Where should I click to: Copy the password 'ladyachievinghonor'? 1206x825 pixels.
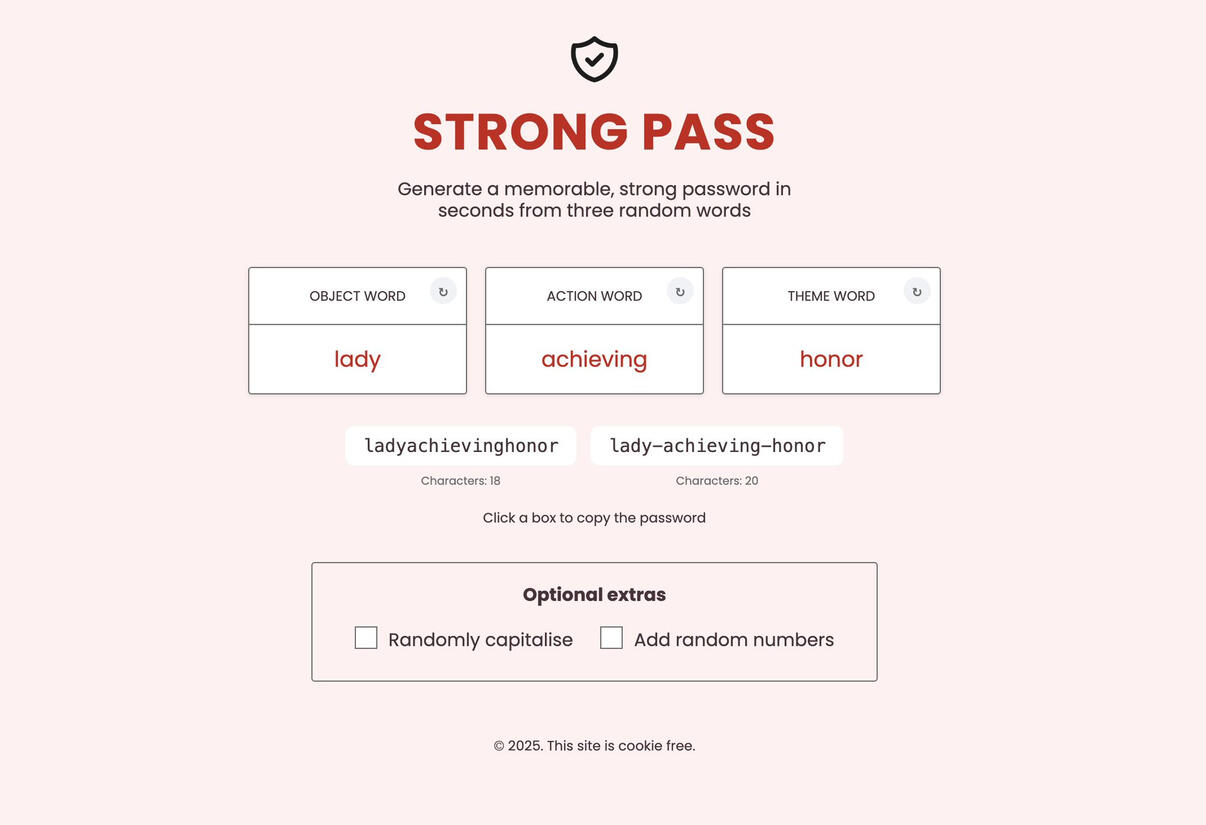click(460, 445)
